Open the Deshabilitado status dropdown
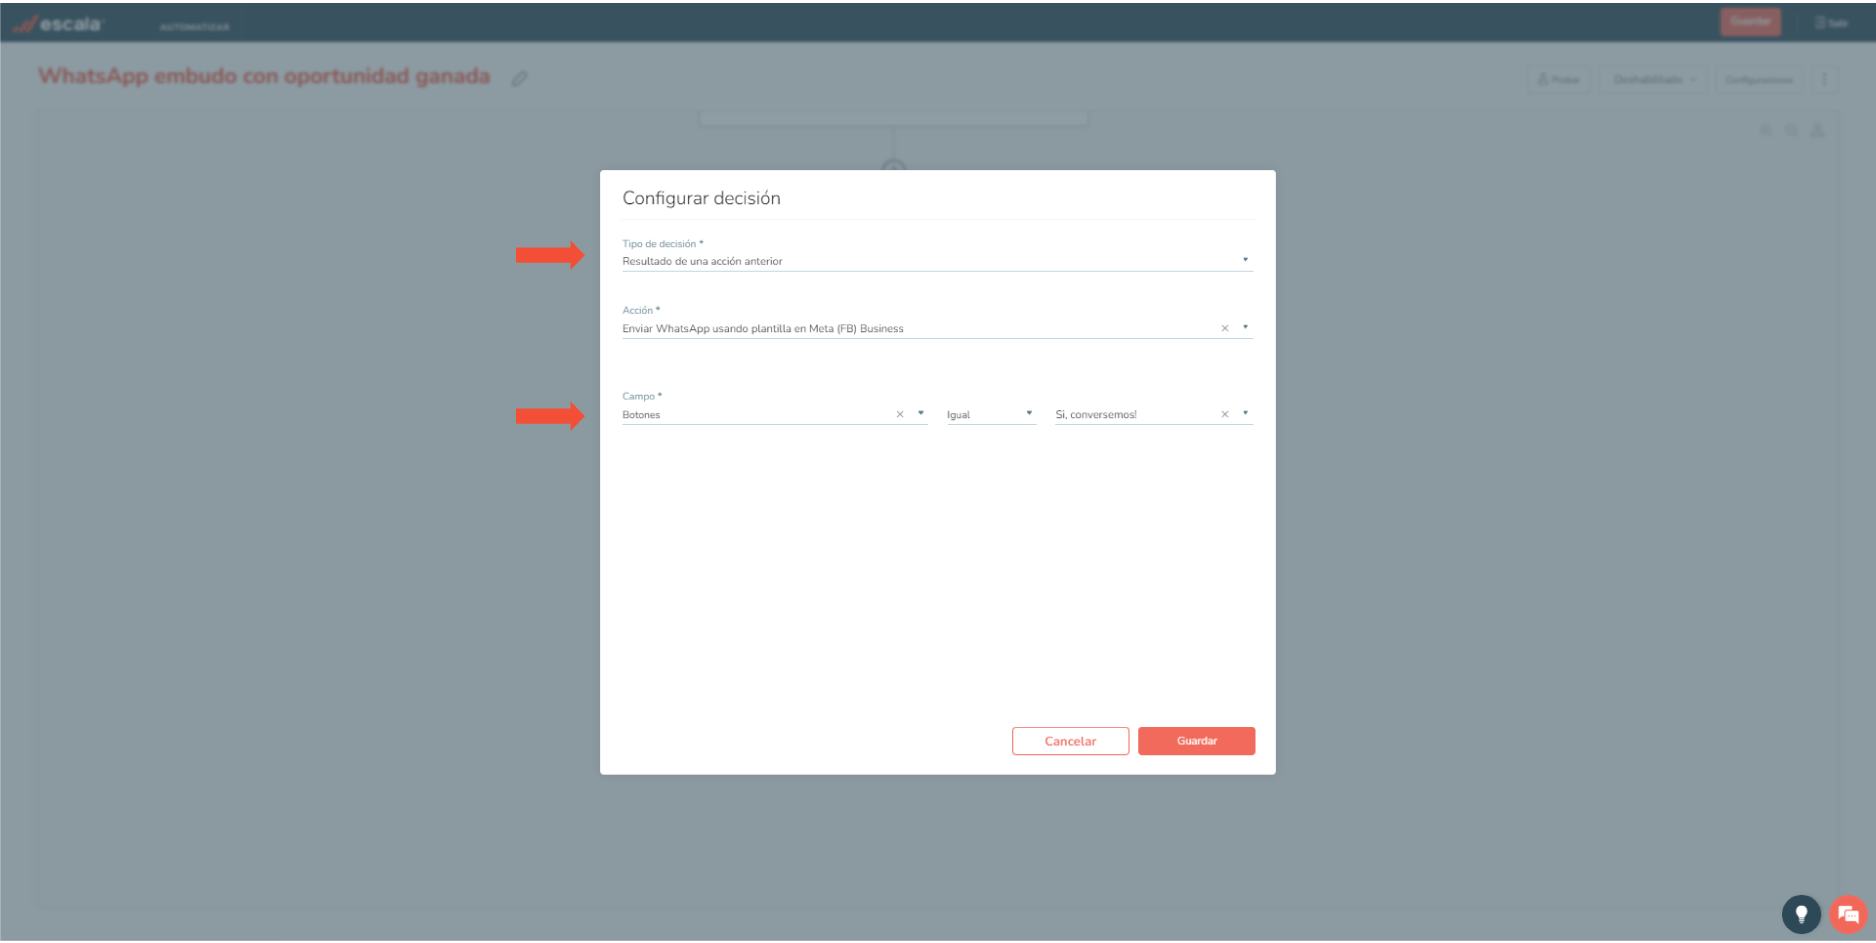 click(1654, 79)
